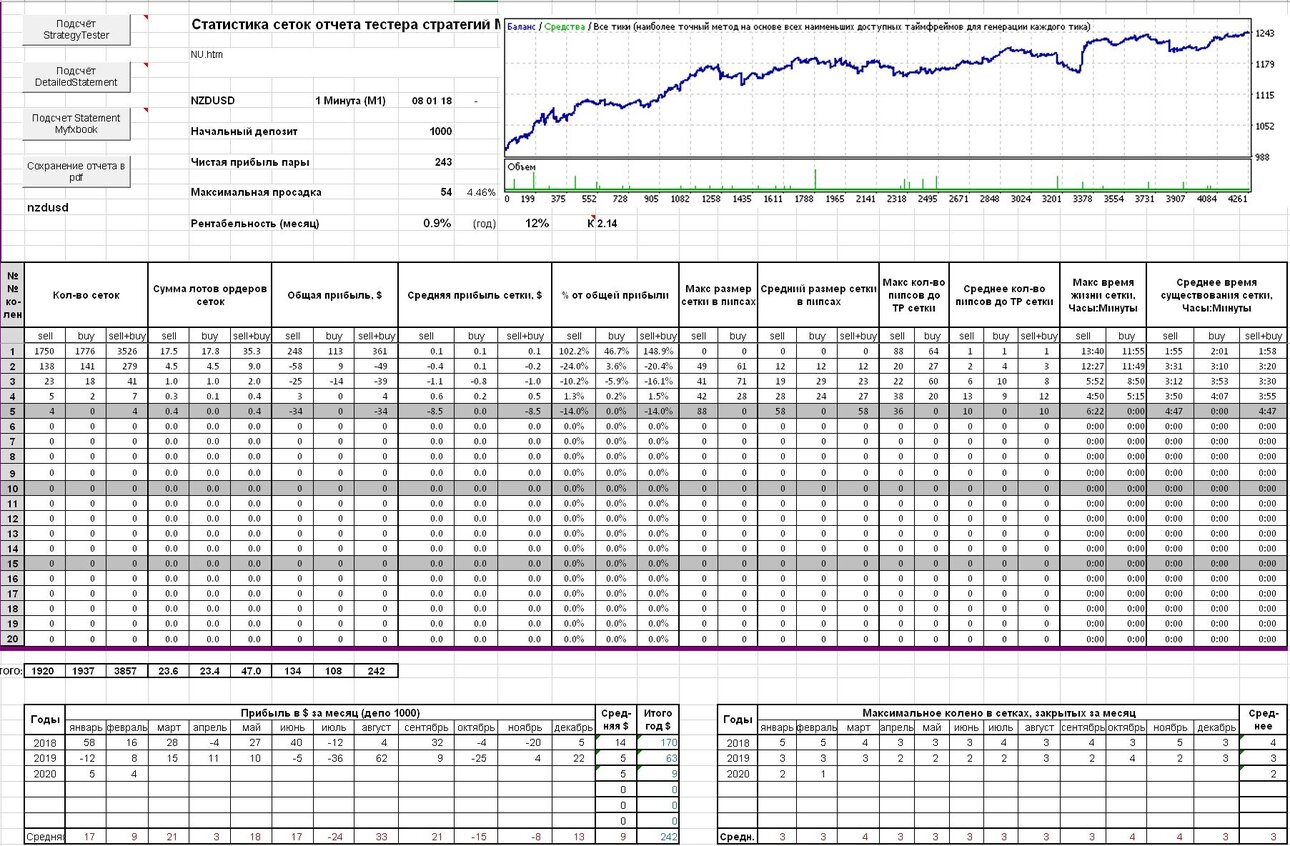Select the Чистая прибыль пары value 243
1290x846 pixels.
(442, 162)
